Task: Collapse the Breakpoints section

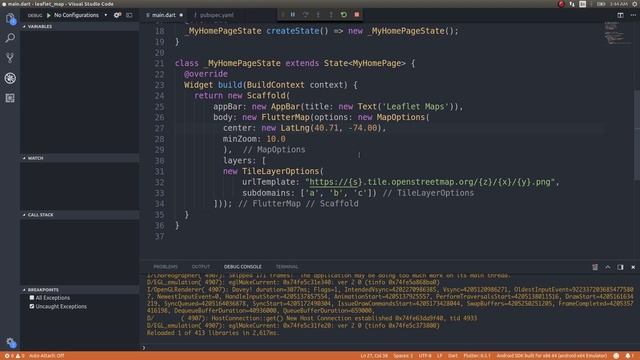Action: click(x=80, y=290)
